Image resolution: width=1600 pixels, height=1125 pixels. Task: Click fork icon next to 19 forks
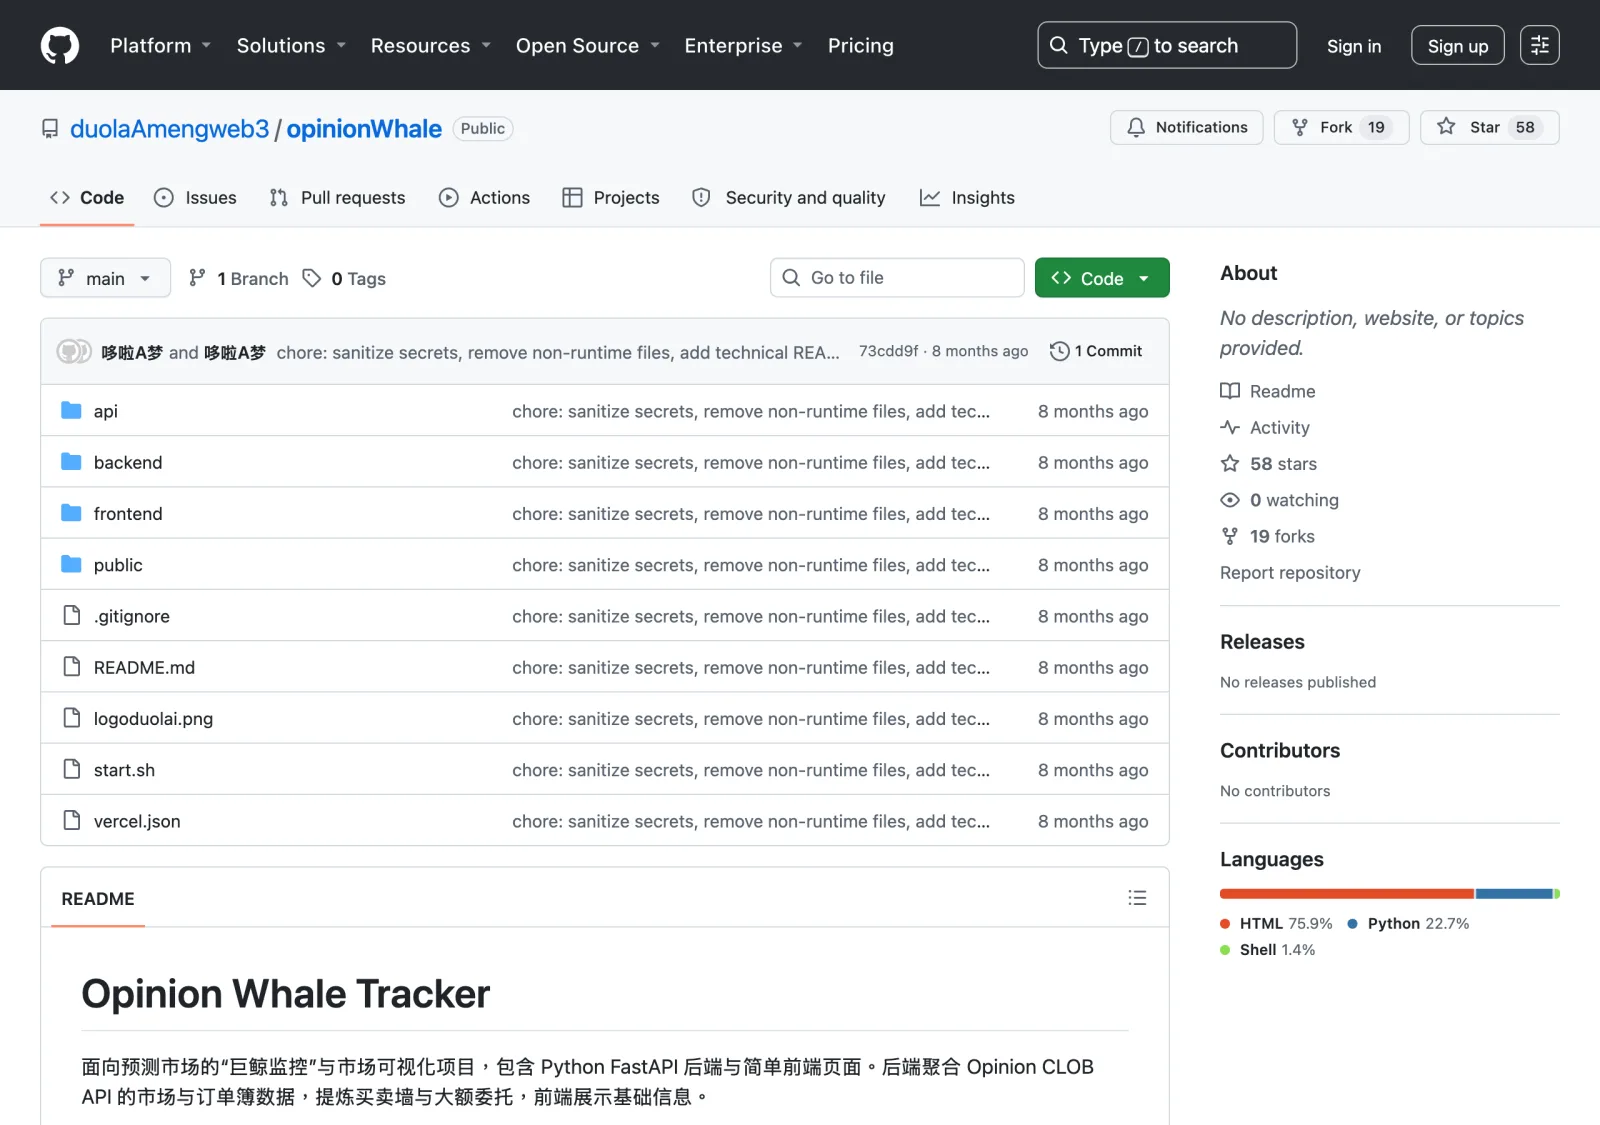[1230, 536]
